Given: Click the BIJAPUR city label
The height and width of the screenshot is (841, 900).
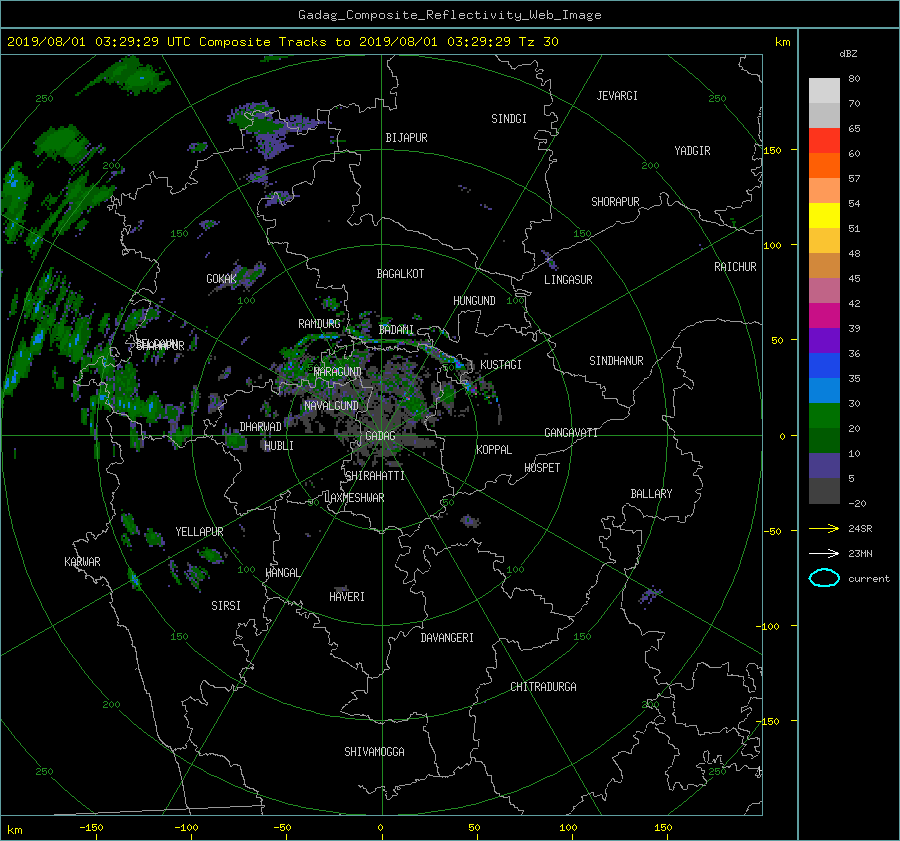Looking at the screenshot, I should click(406, 138).
